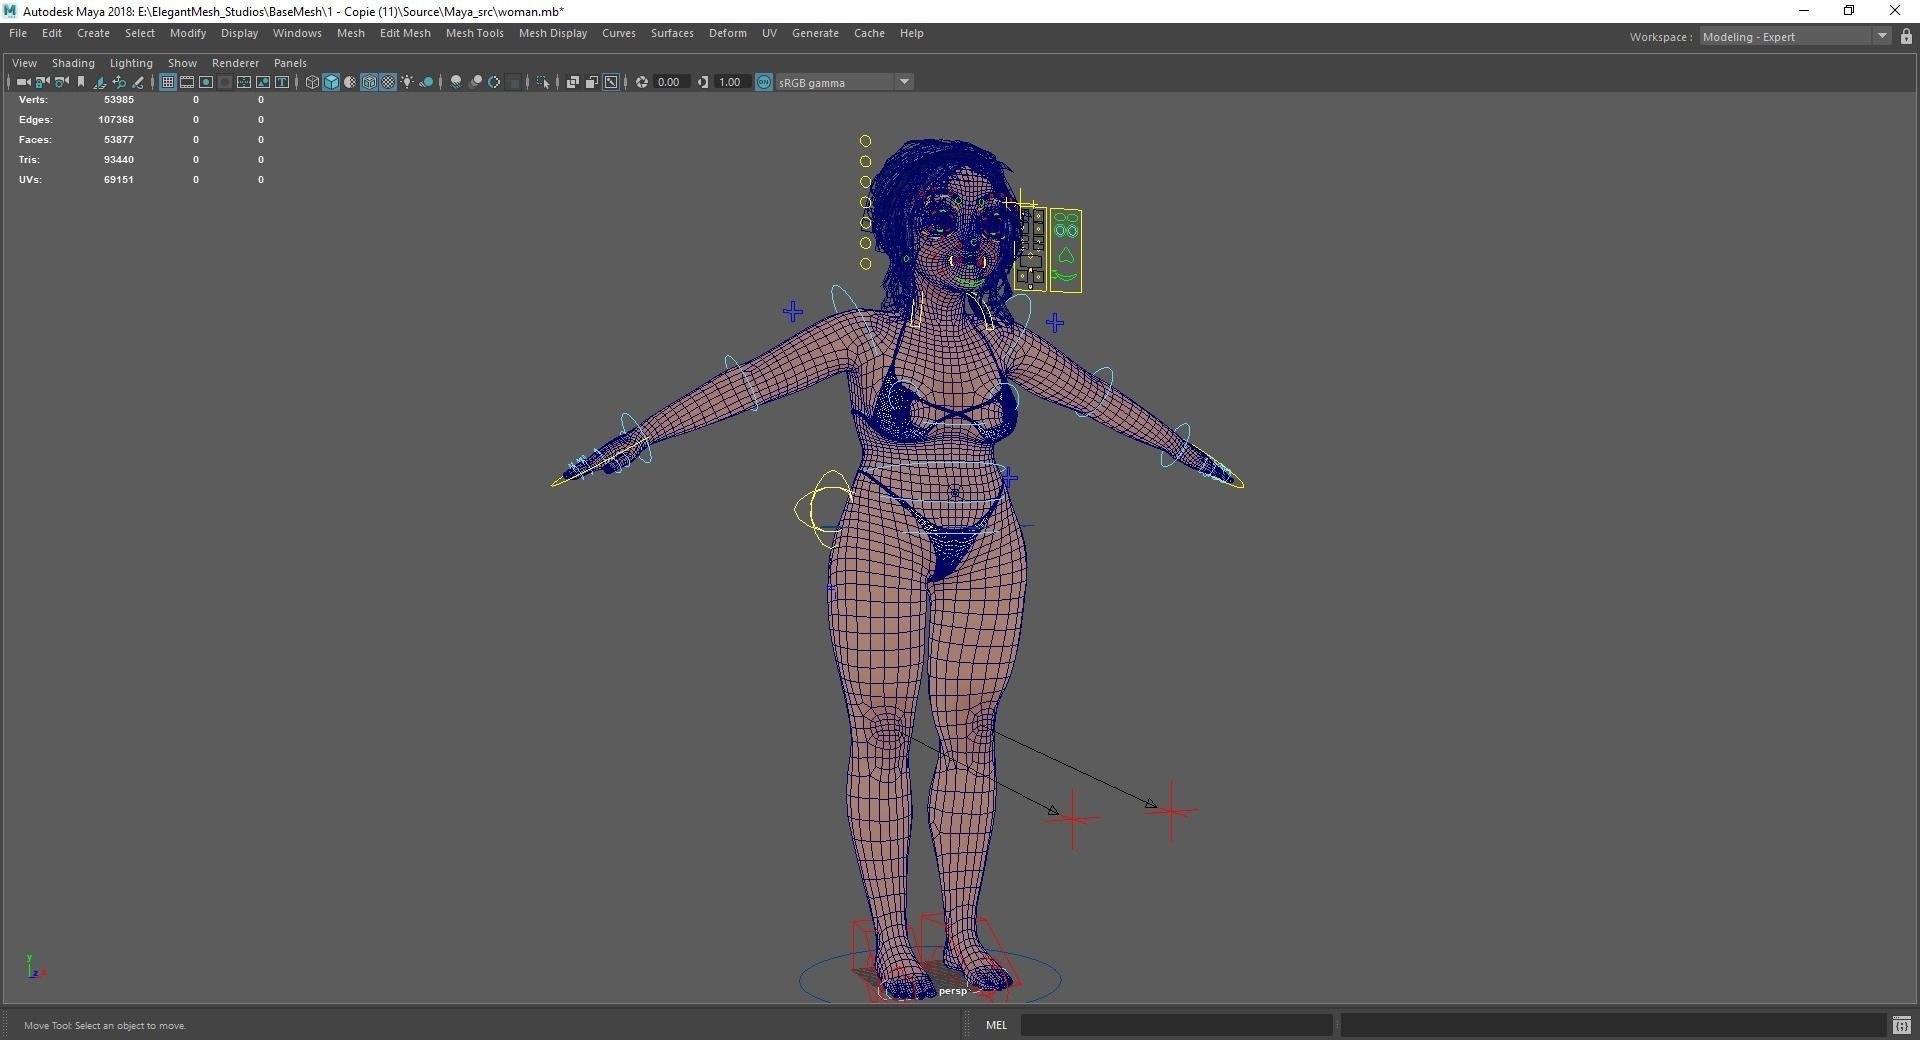
Task: Open the File menu
Action: (18, 33)
